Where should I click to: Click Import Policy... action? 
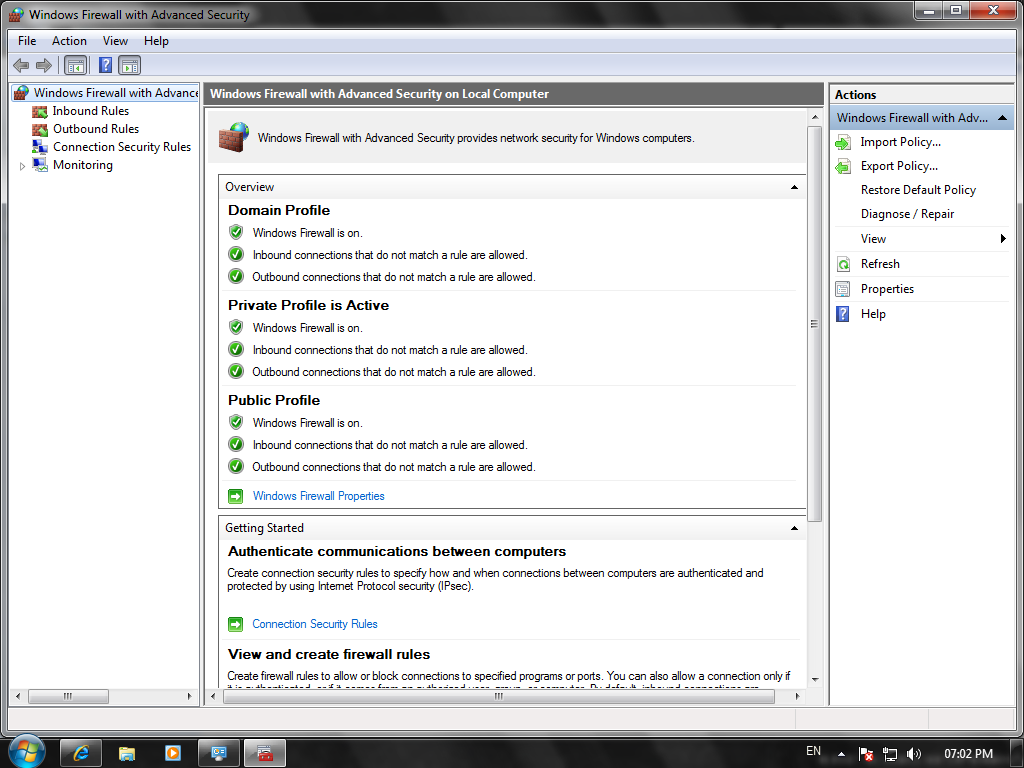(x=901, y=142)
